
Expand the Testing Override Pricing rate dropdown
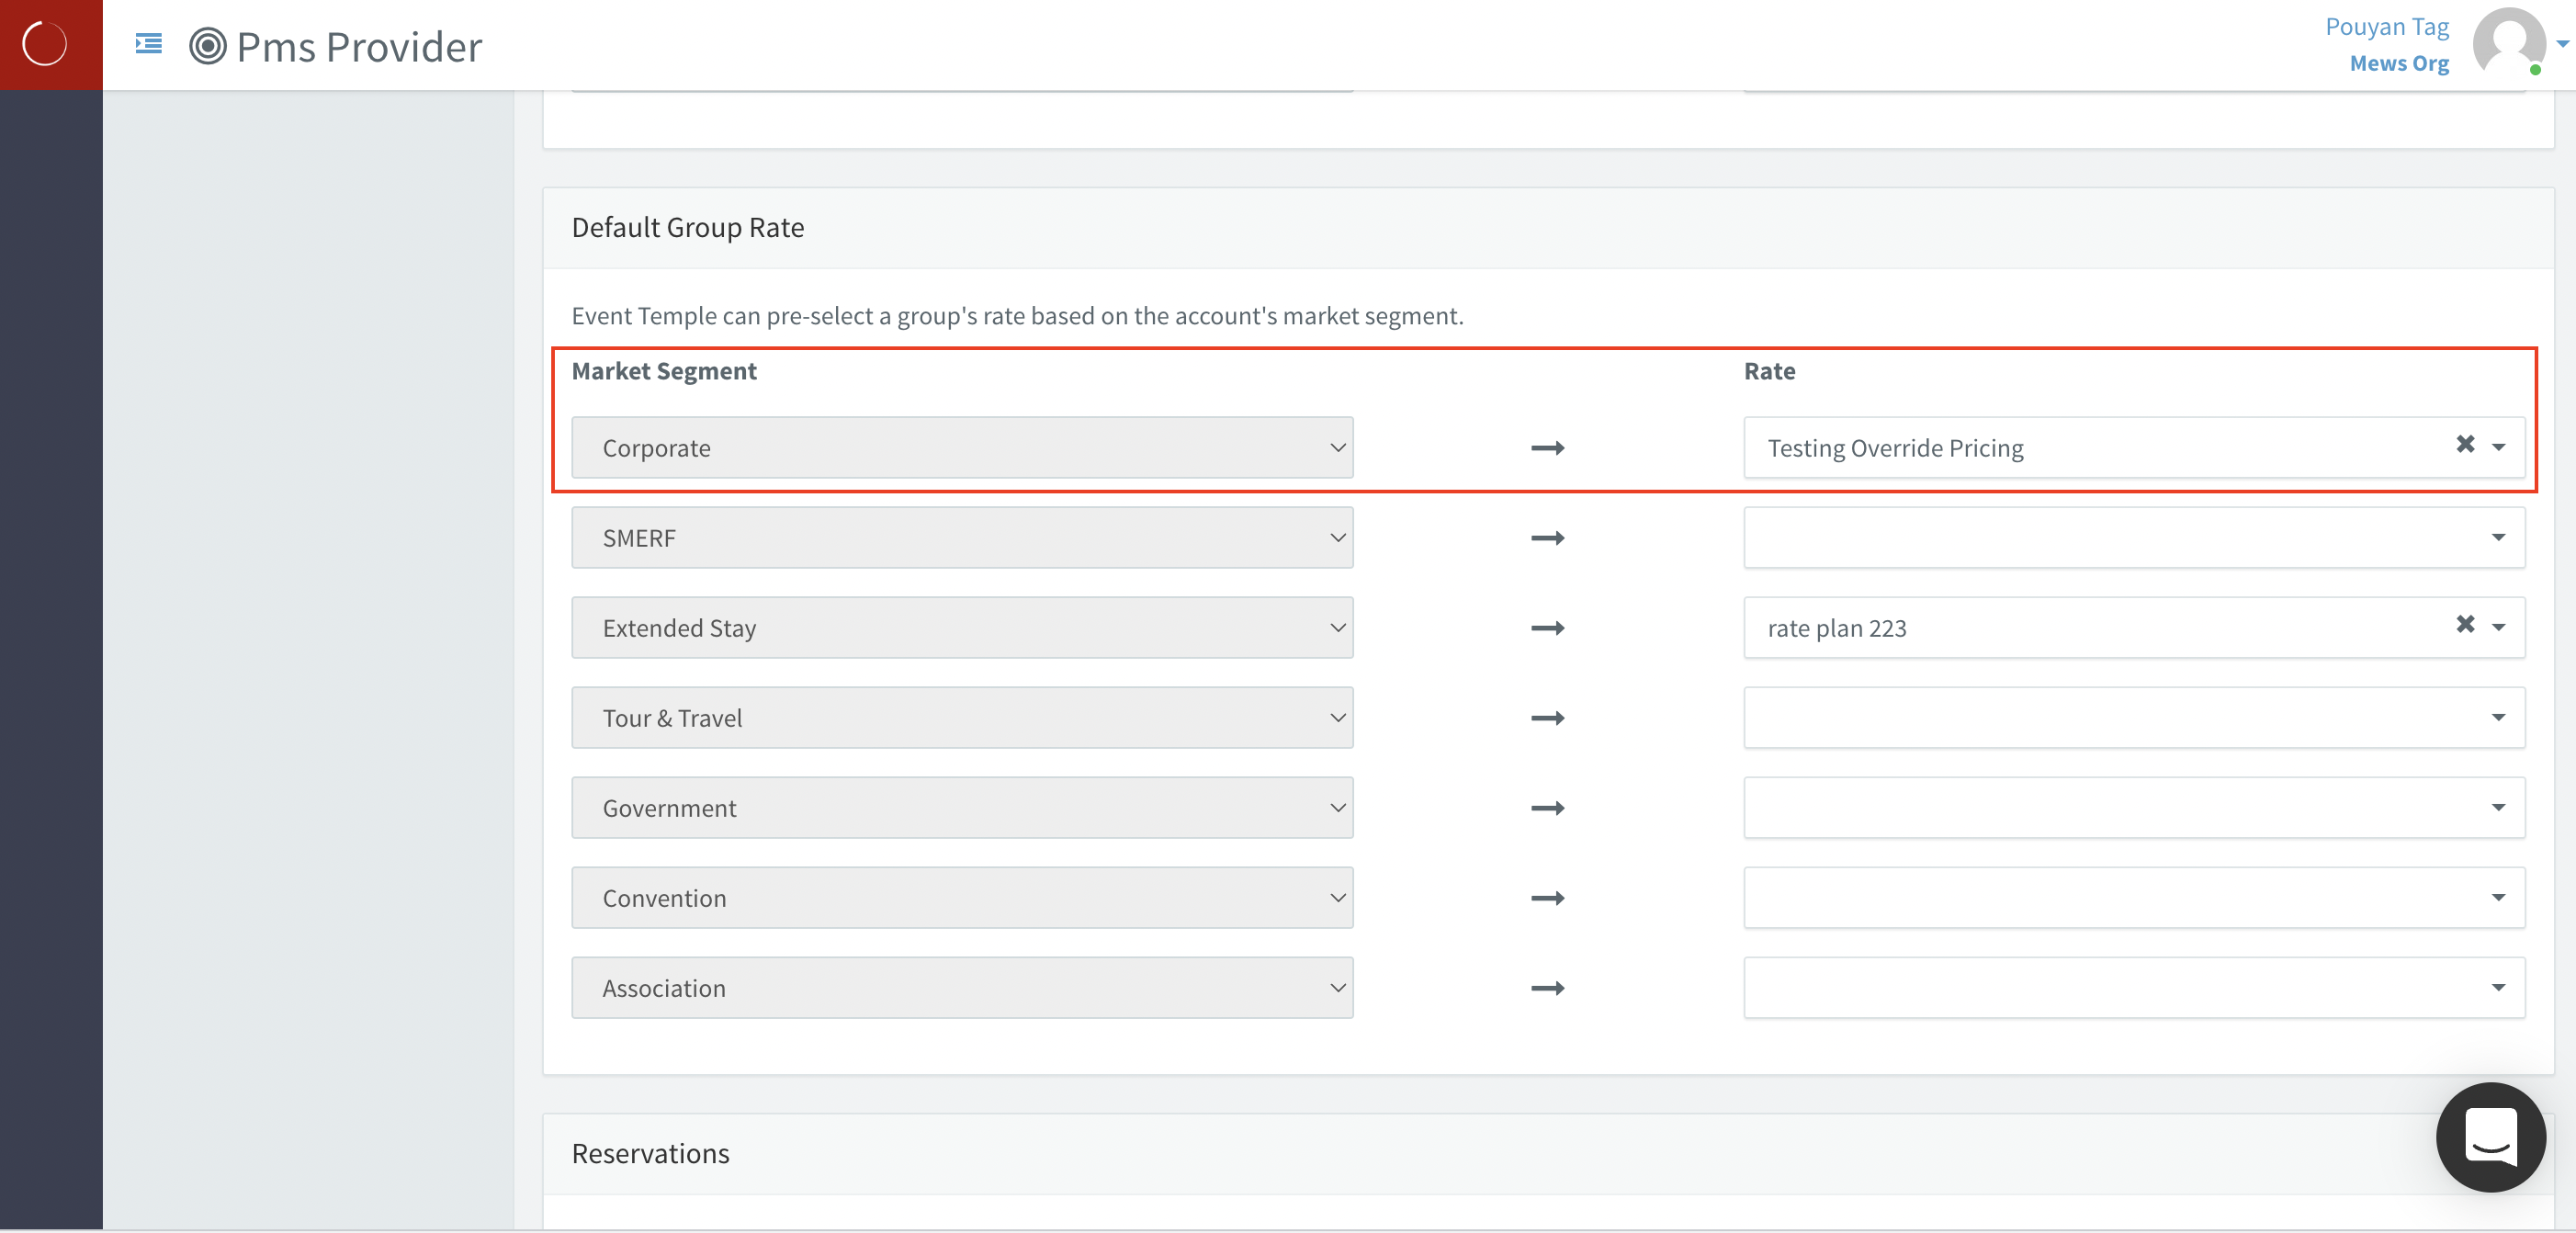click(2498, 447)
